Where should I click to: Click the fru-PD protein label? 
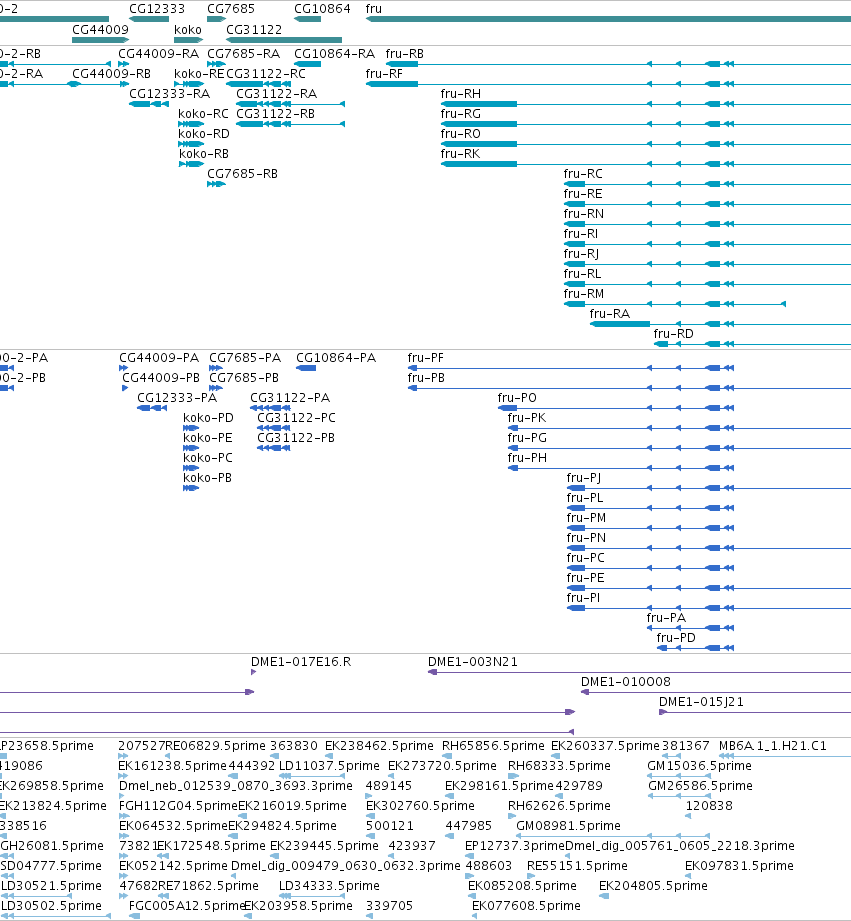(x=676, y=637)
